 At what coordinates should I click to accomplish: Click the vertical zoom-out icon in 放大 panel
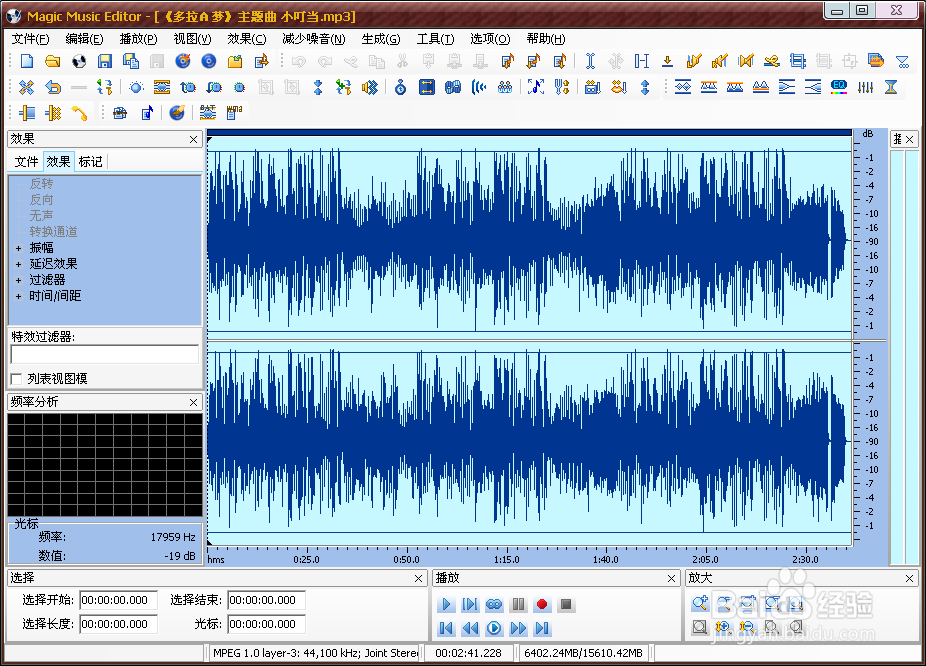pyautogui.click(x=747, y=627)
